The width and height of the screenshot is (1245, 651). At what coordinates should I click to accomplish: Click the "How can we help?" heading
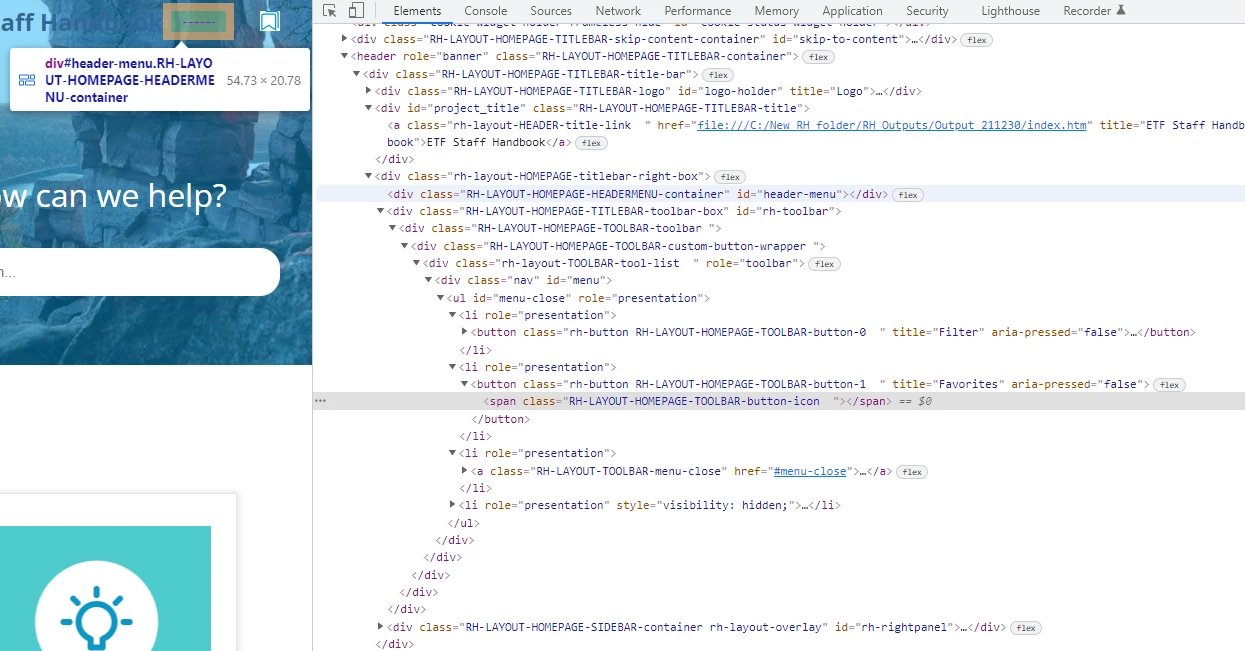click(113, 196)
